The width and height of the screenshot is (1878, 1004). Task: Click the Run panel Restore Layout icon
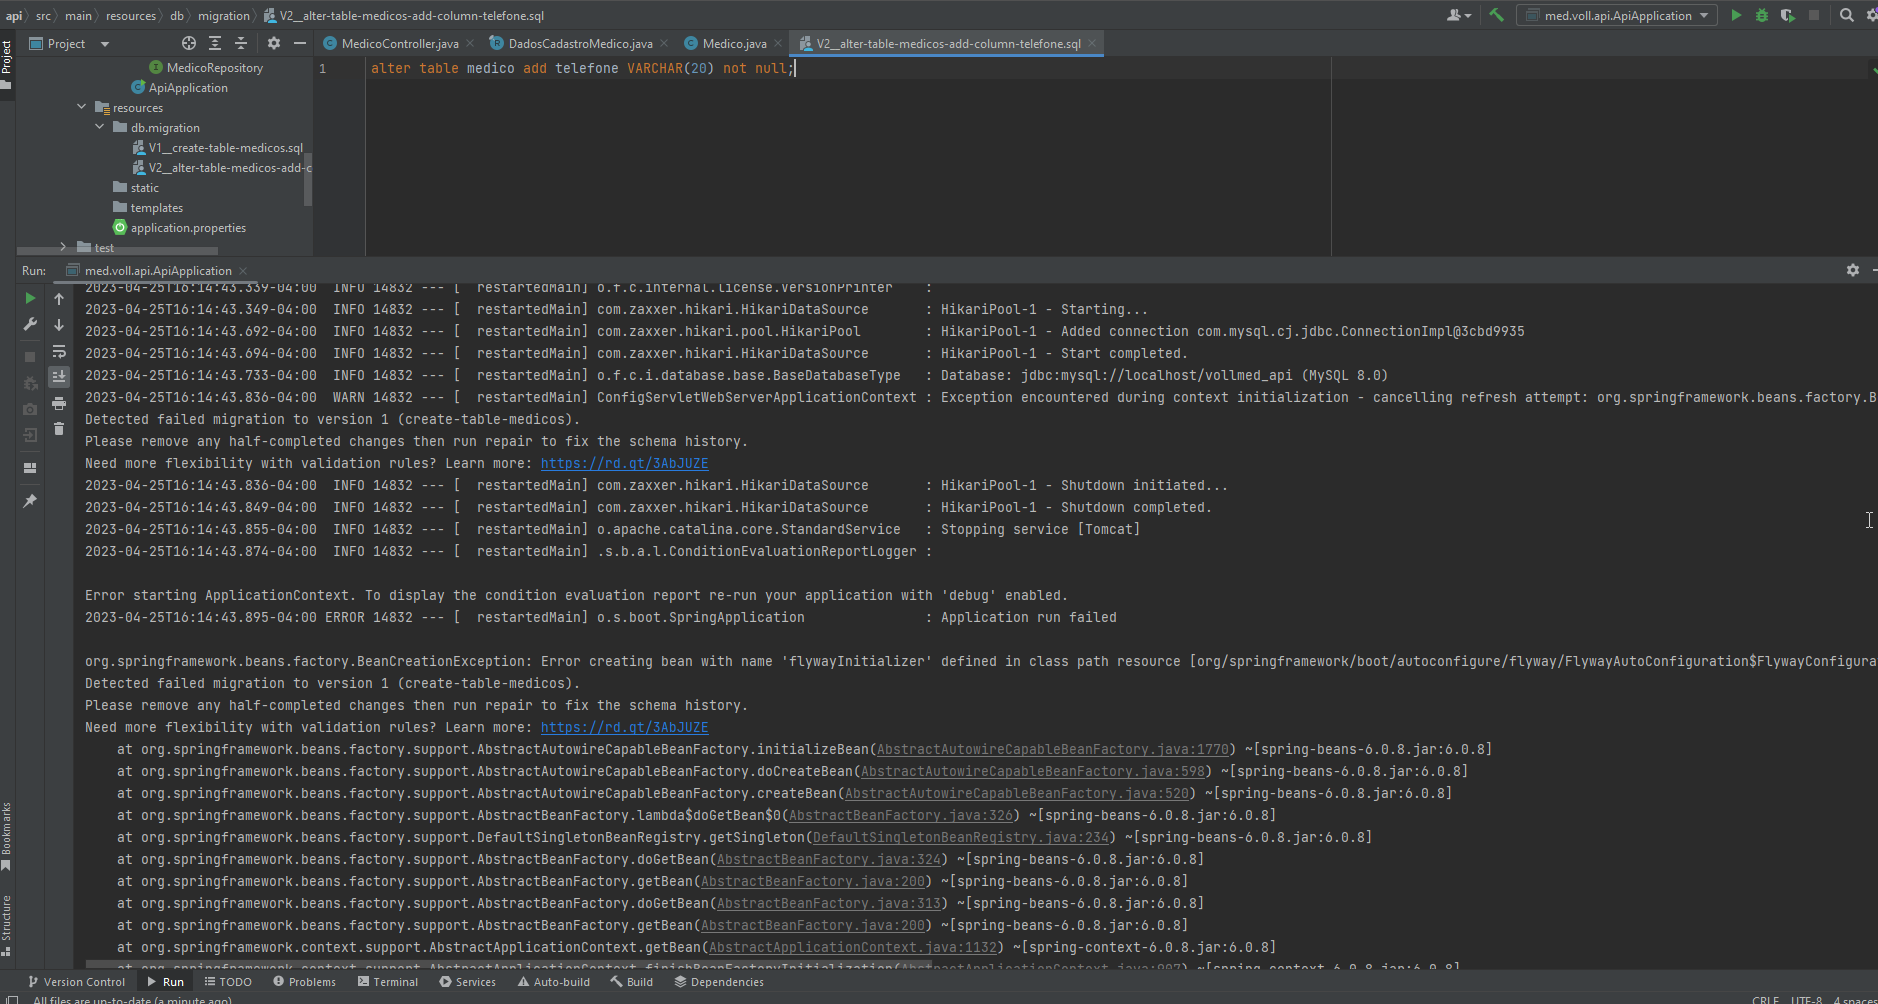(30, 467)
